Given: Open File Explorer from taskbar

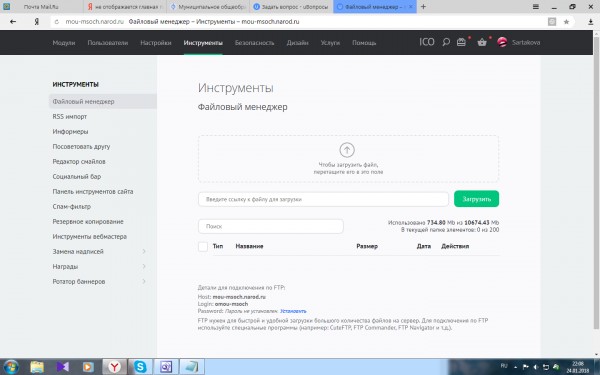Looking at the screenshot, I should [x=37, y=367].
